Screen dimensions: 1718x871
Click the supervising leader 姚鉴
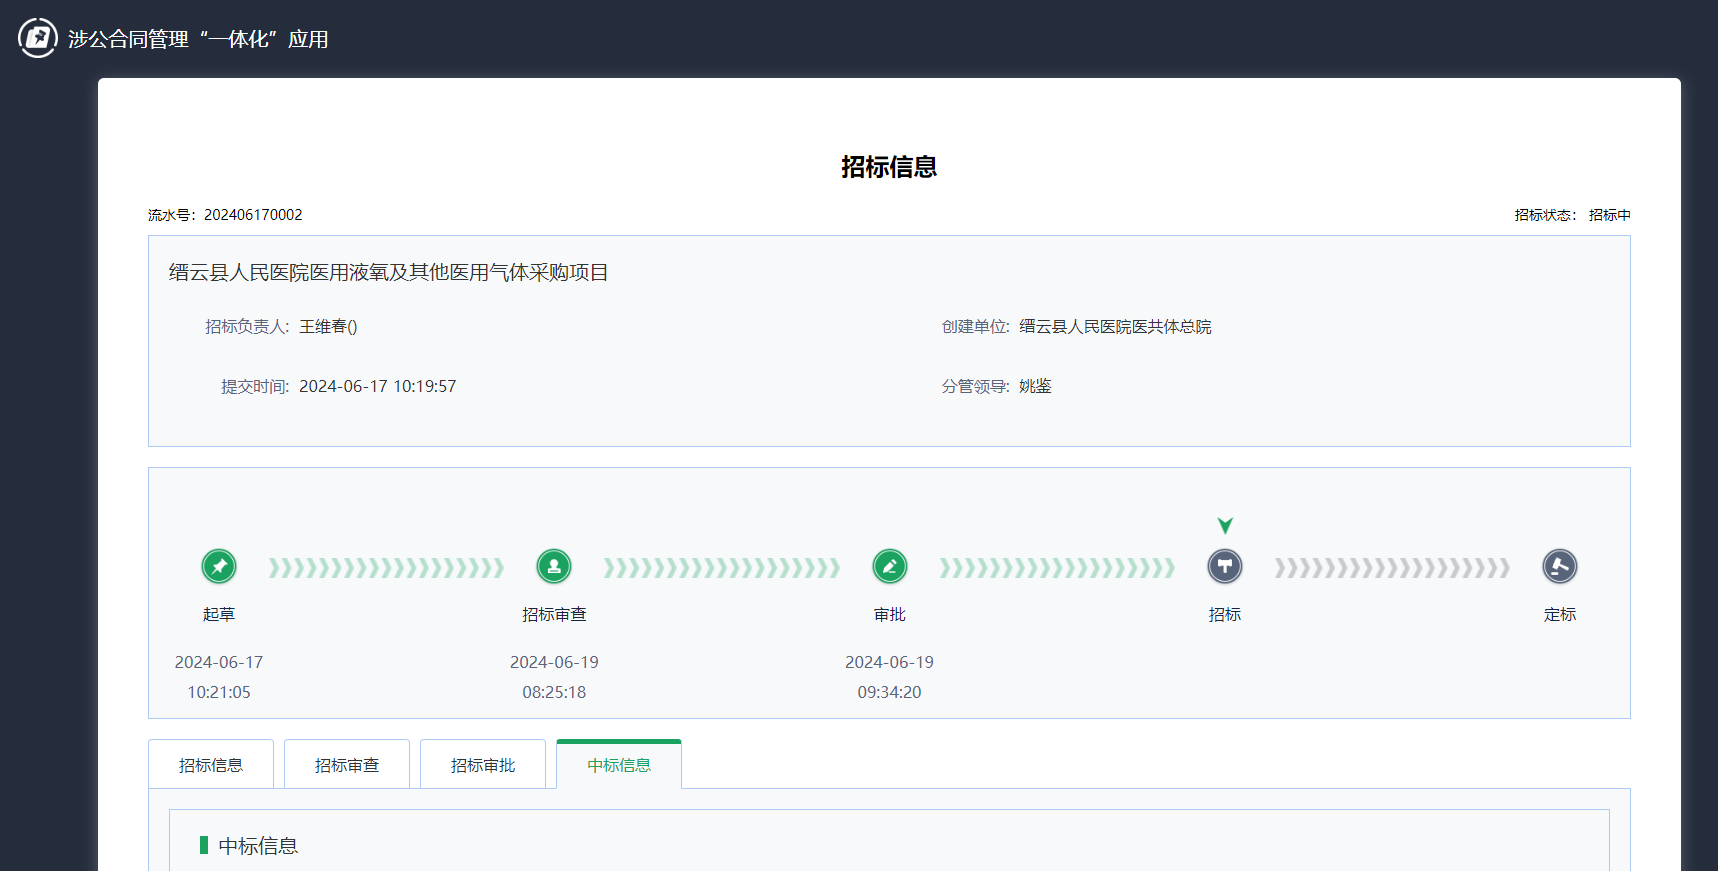pos(1035,386)
